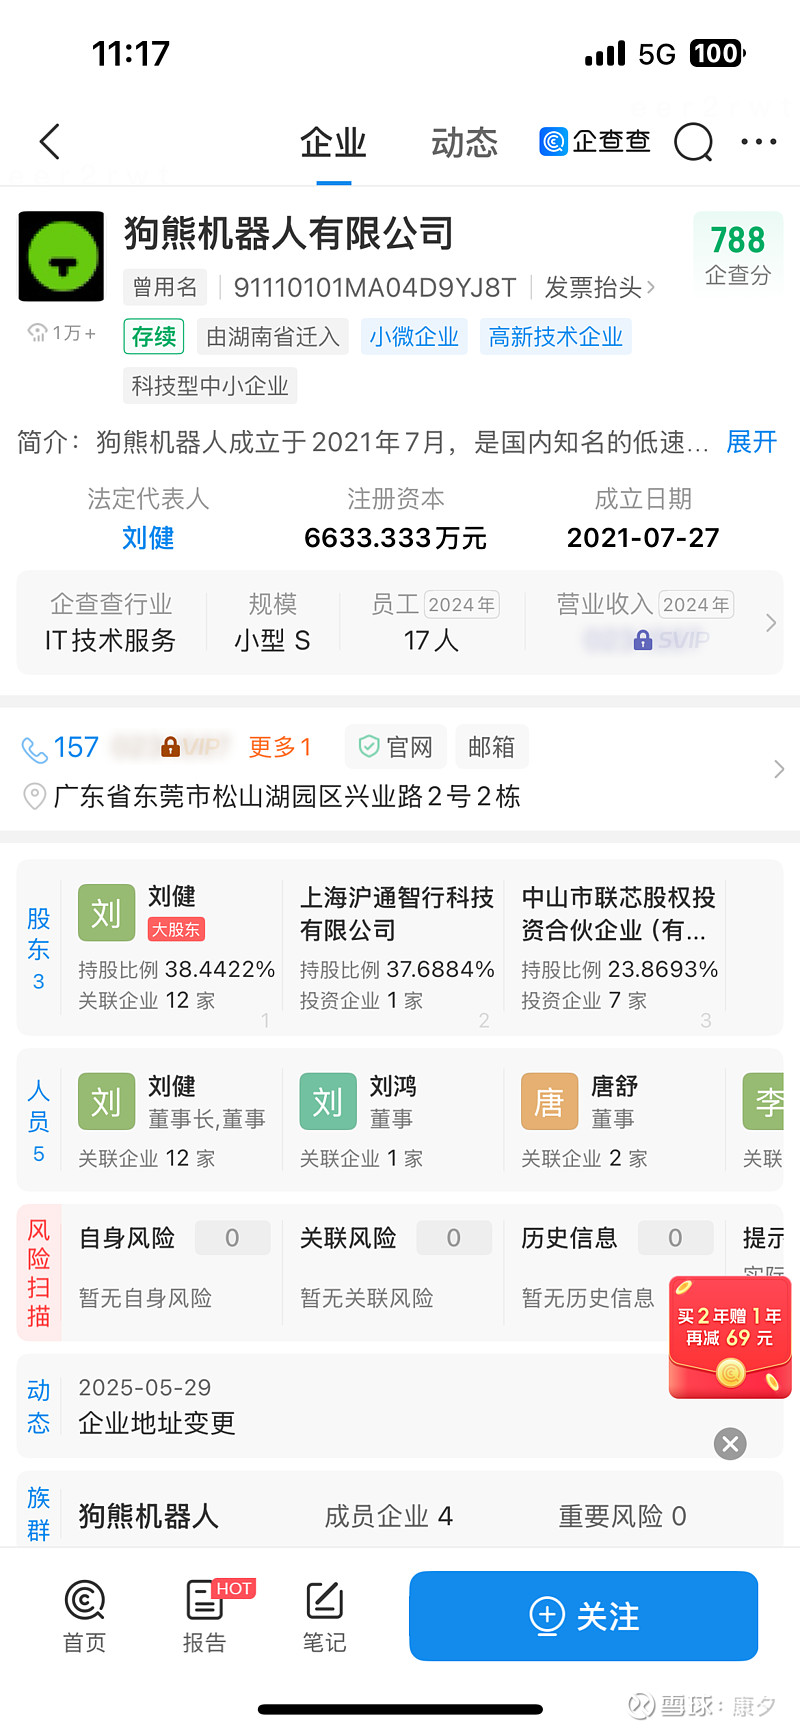Expand the contact info chevron
Viewport: 800px width, 1731px height.
(779, 769)
